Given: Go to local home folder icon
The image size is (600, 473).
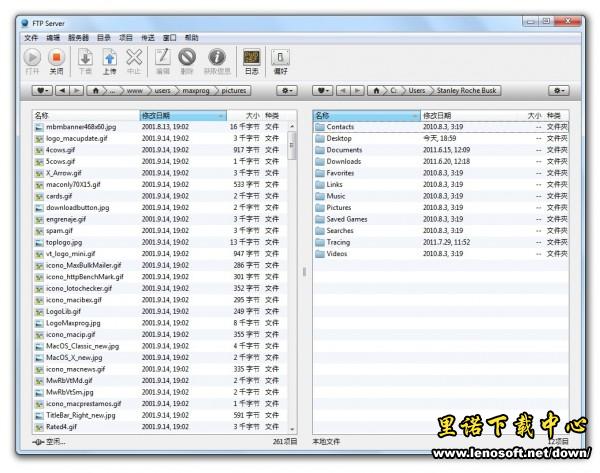Looking at the screenshot, I should pos(377,91).
